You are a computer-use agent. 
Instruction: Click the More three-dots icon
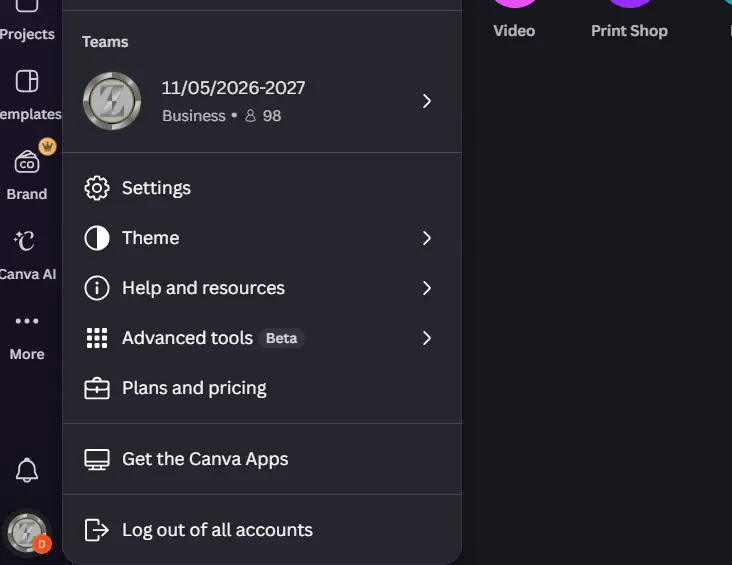27,321
